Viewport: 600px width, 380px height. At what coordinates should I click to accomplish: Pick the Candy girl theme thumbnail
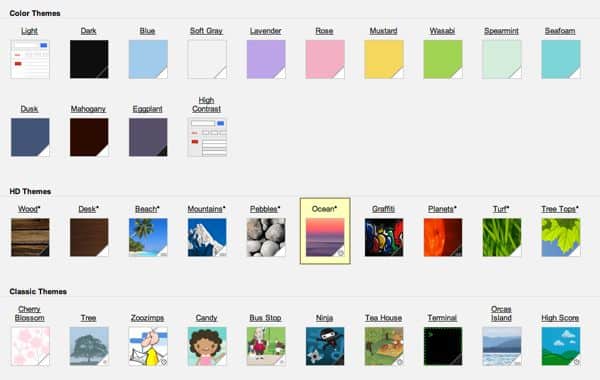pos(207,346)
